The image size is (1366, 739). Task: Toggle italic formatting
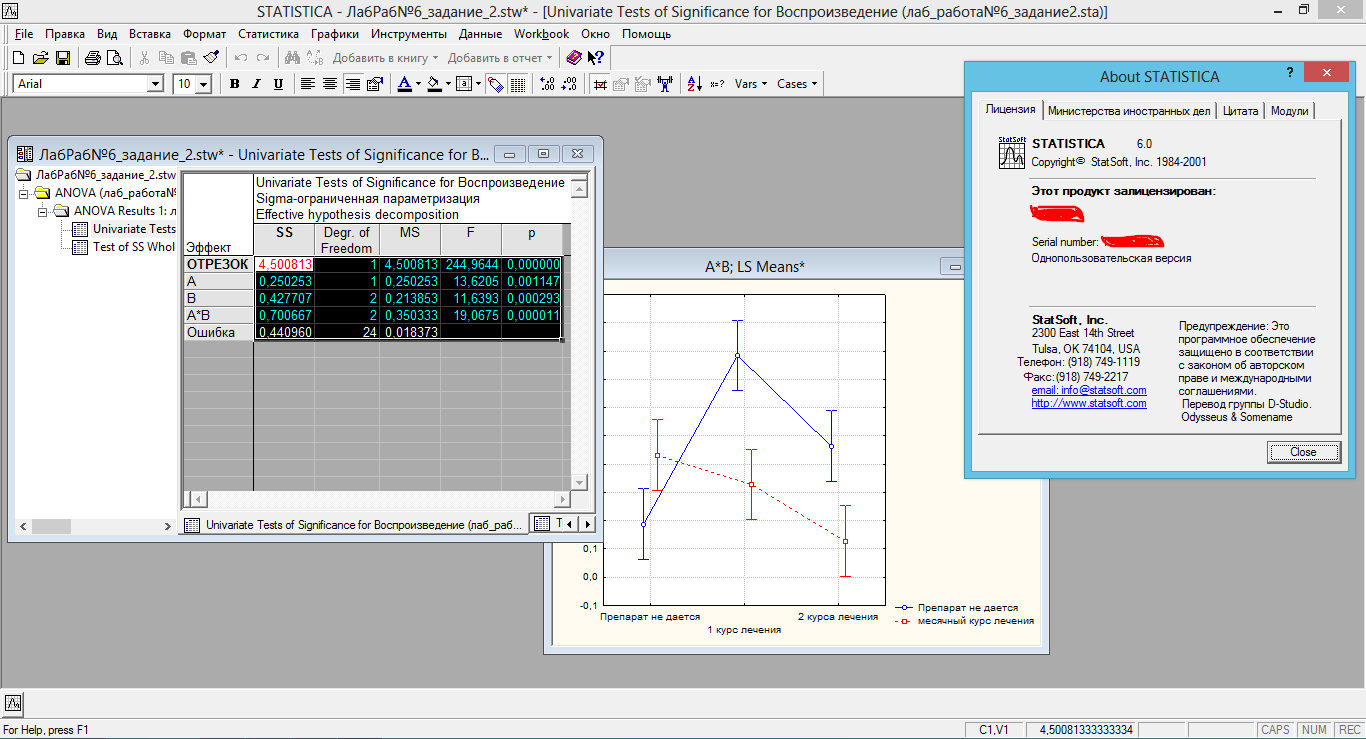[256, 83]
